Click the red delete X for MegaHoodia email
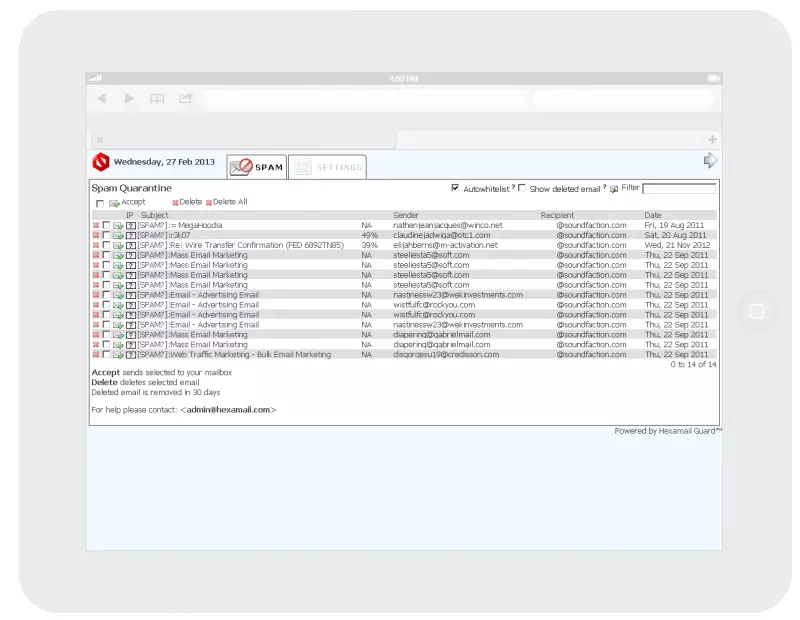Screen dimensions: 800x620 (x=96, y=226)
